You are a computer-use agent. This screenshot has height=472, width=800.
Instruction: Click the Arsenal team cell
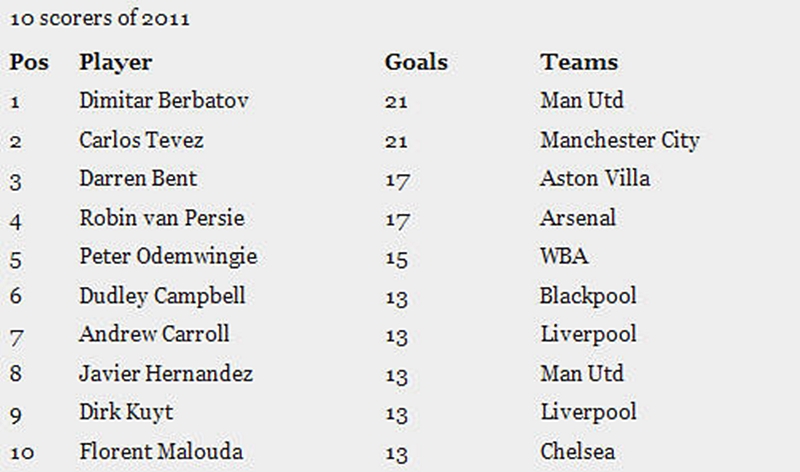pos(578,218)
